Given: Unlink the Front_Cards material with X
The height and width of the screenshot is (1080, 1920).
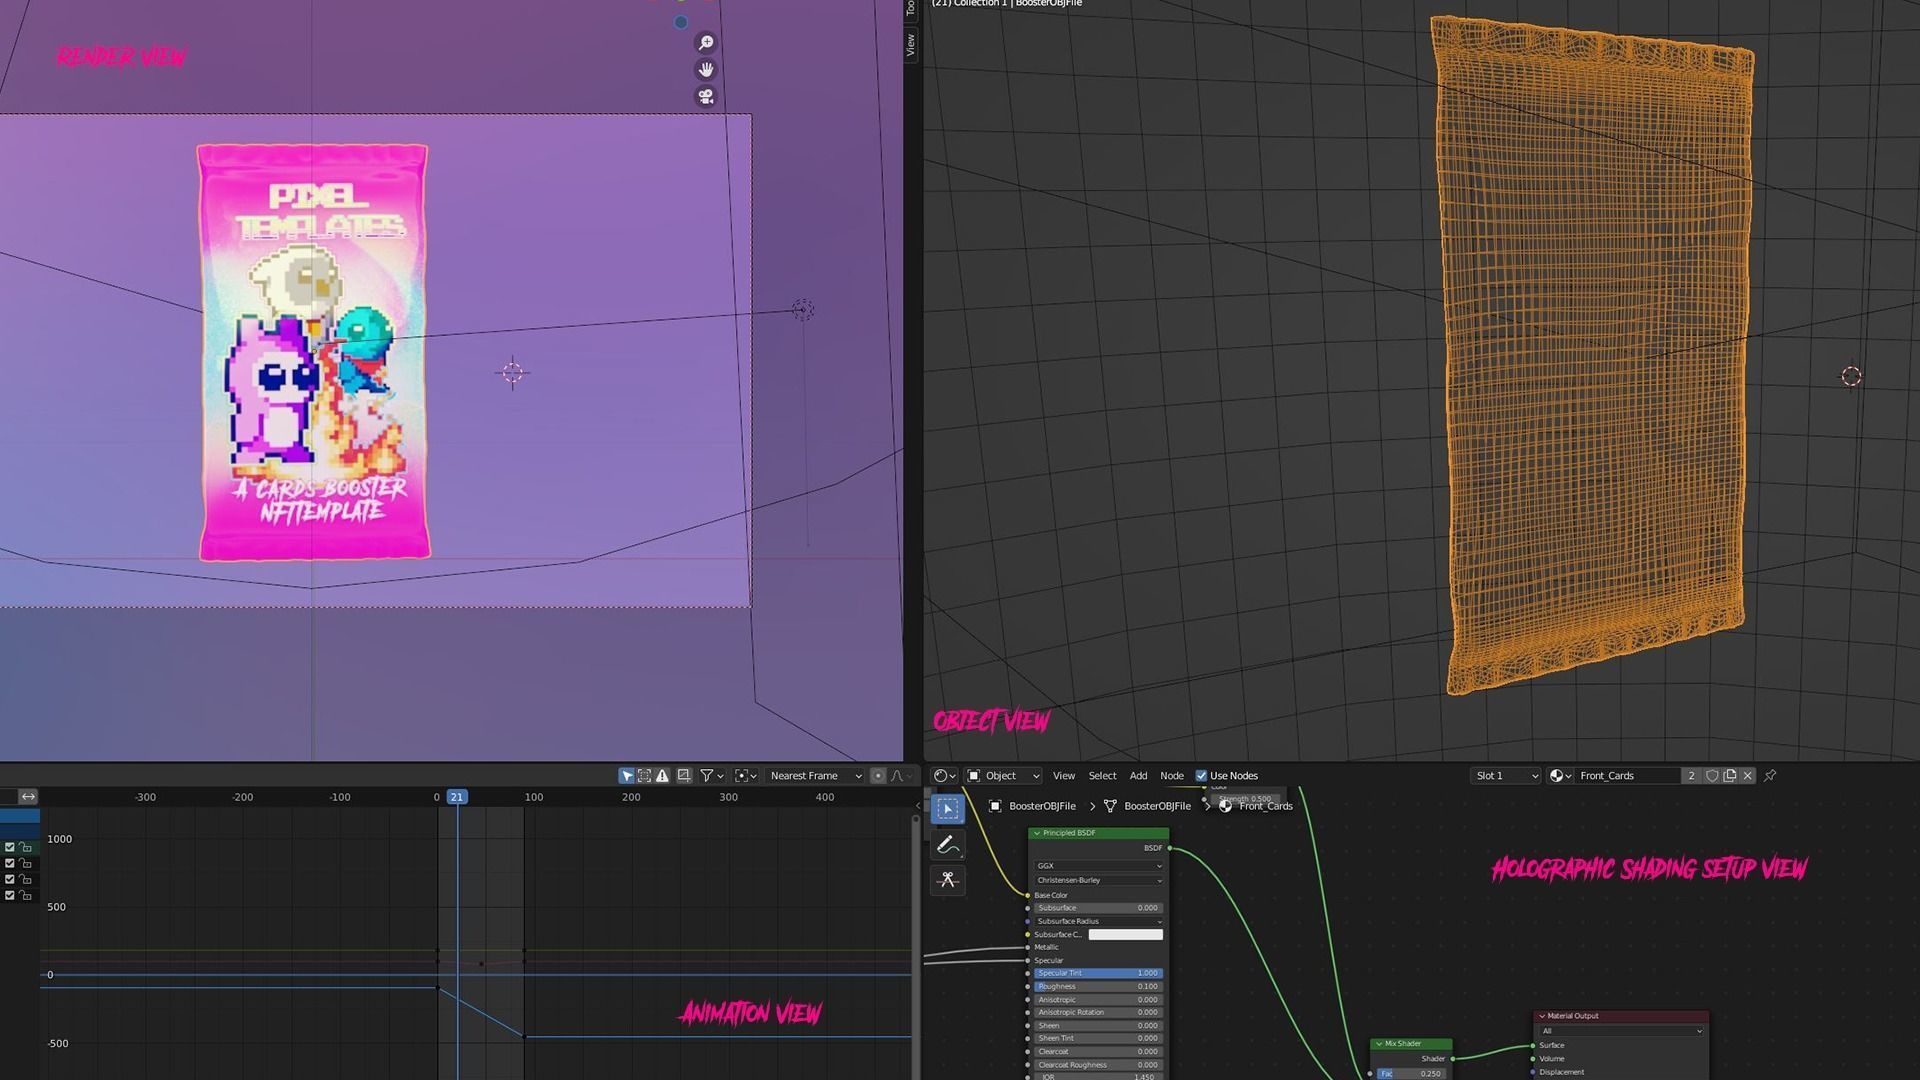Looking at the screenshot, I should tap(1748, 776).
